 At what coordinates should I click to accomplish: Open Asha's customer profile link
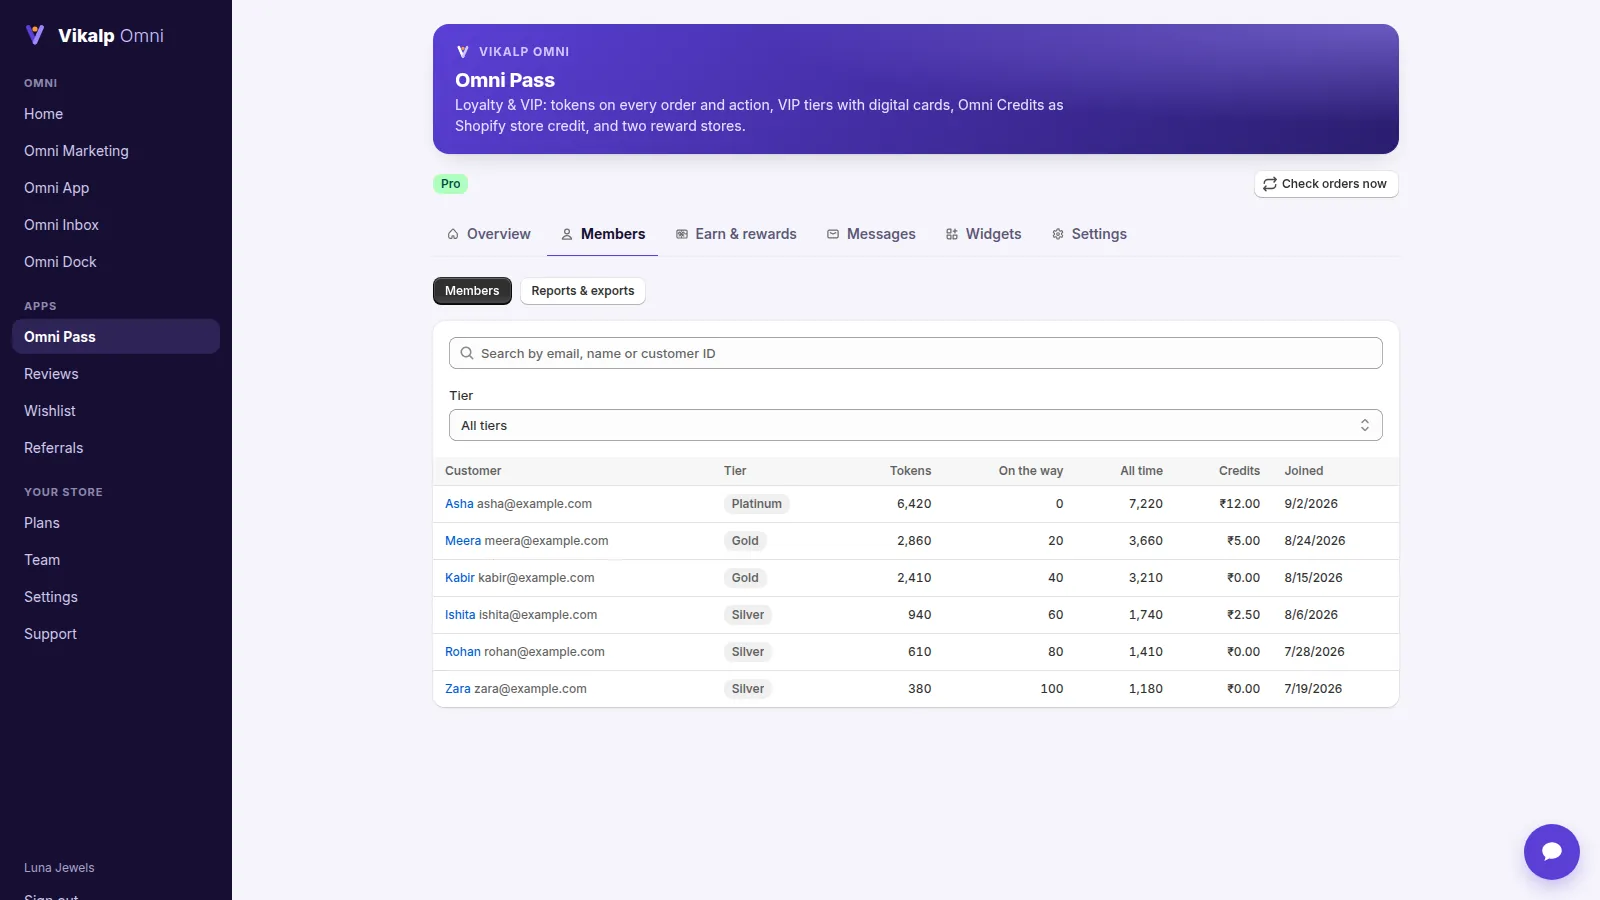tap(459, 504)
